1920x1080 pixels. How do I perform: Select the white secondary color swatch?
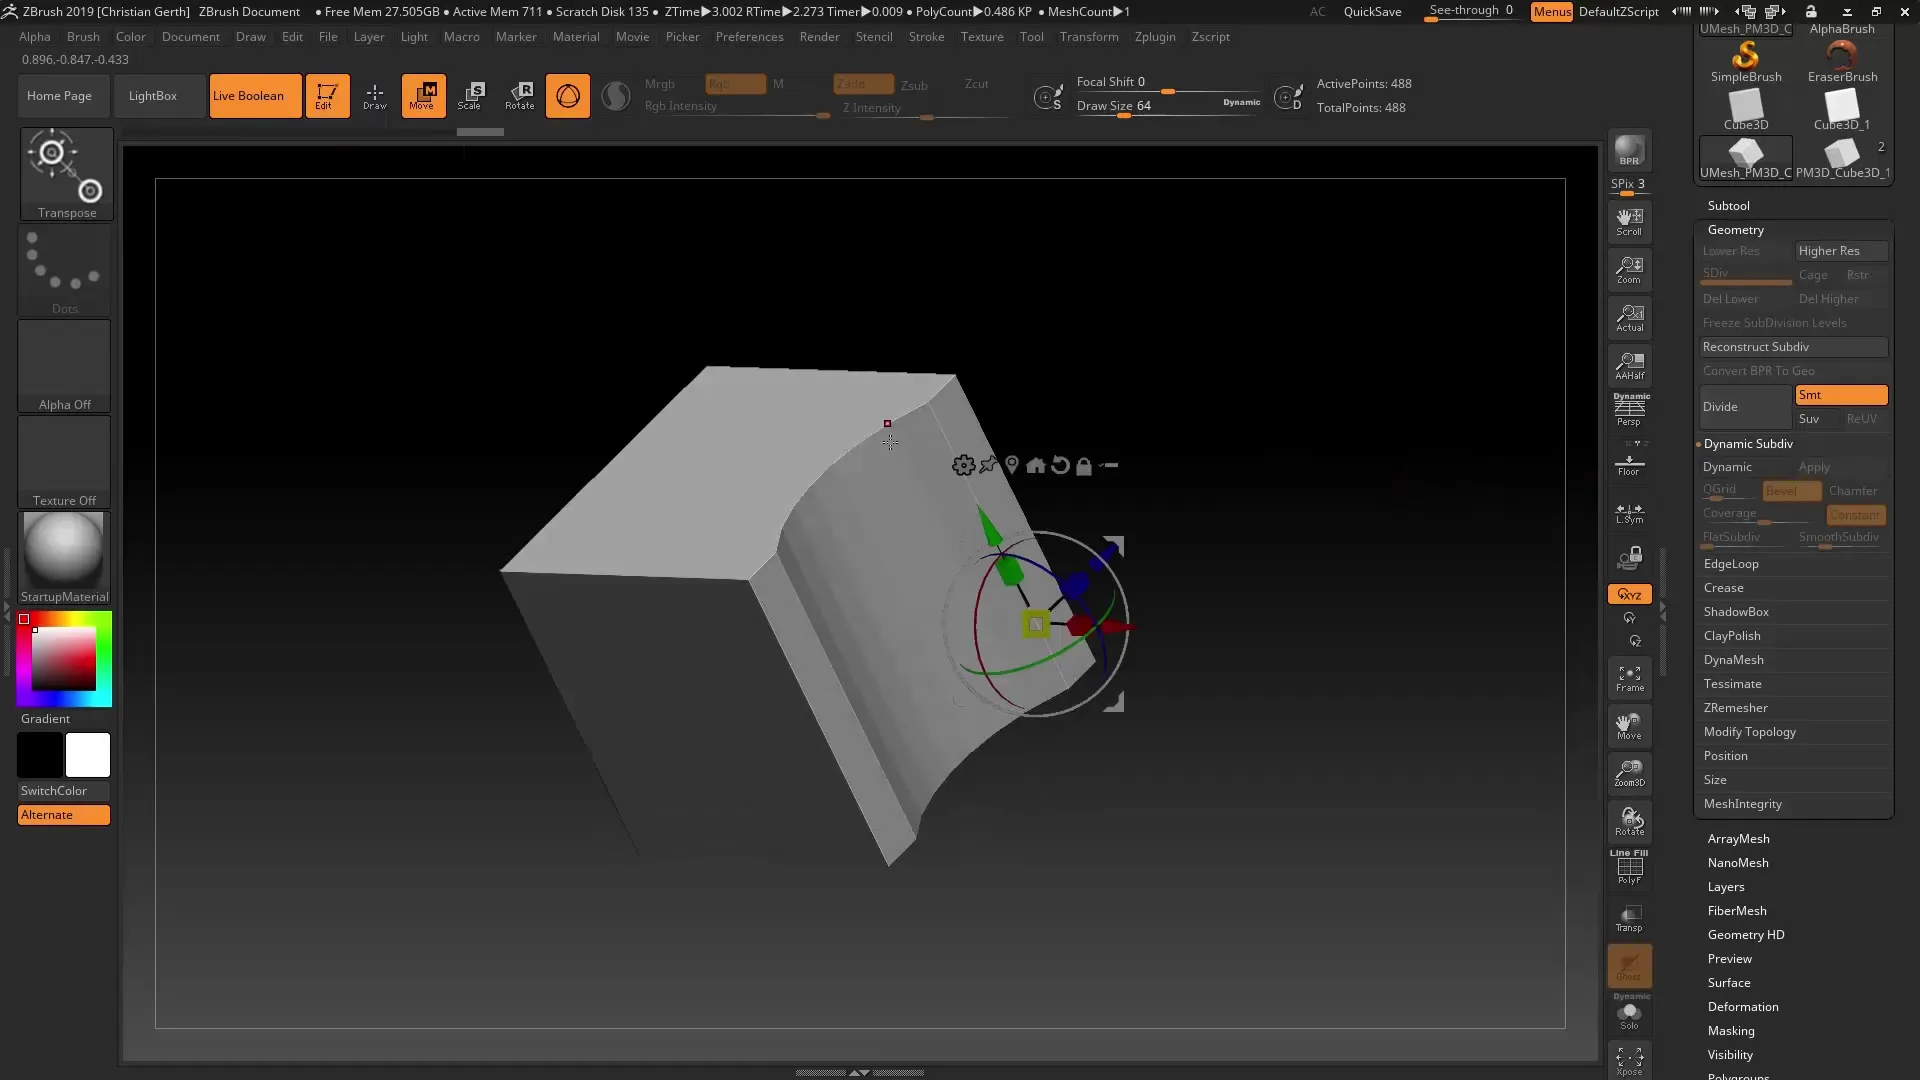(x=88, y=755)
